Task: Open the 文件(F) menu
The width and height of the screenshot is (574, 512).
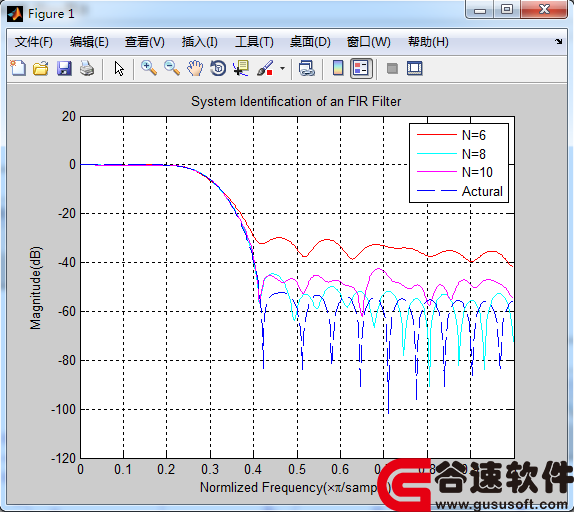Action: pos(34,42)
